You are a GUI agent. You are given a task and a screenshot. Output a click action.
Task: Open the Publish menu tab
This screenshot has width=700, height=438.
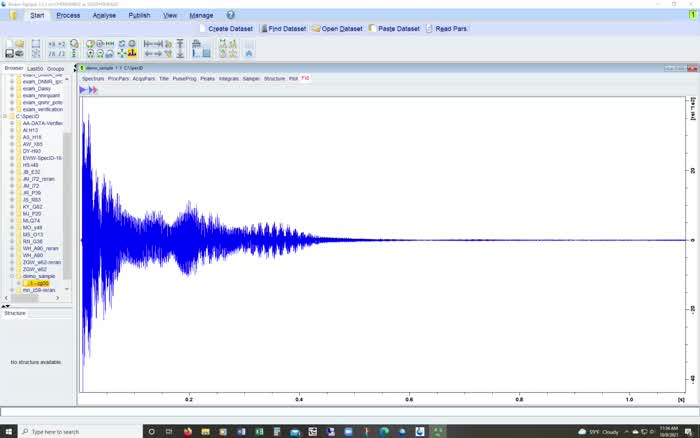coord(139,15)
